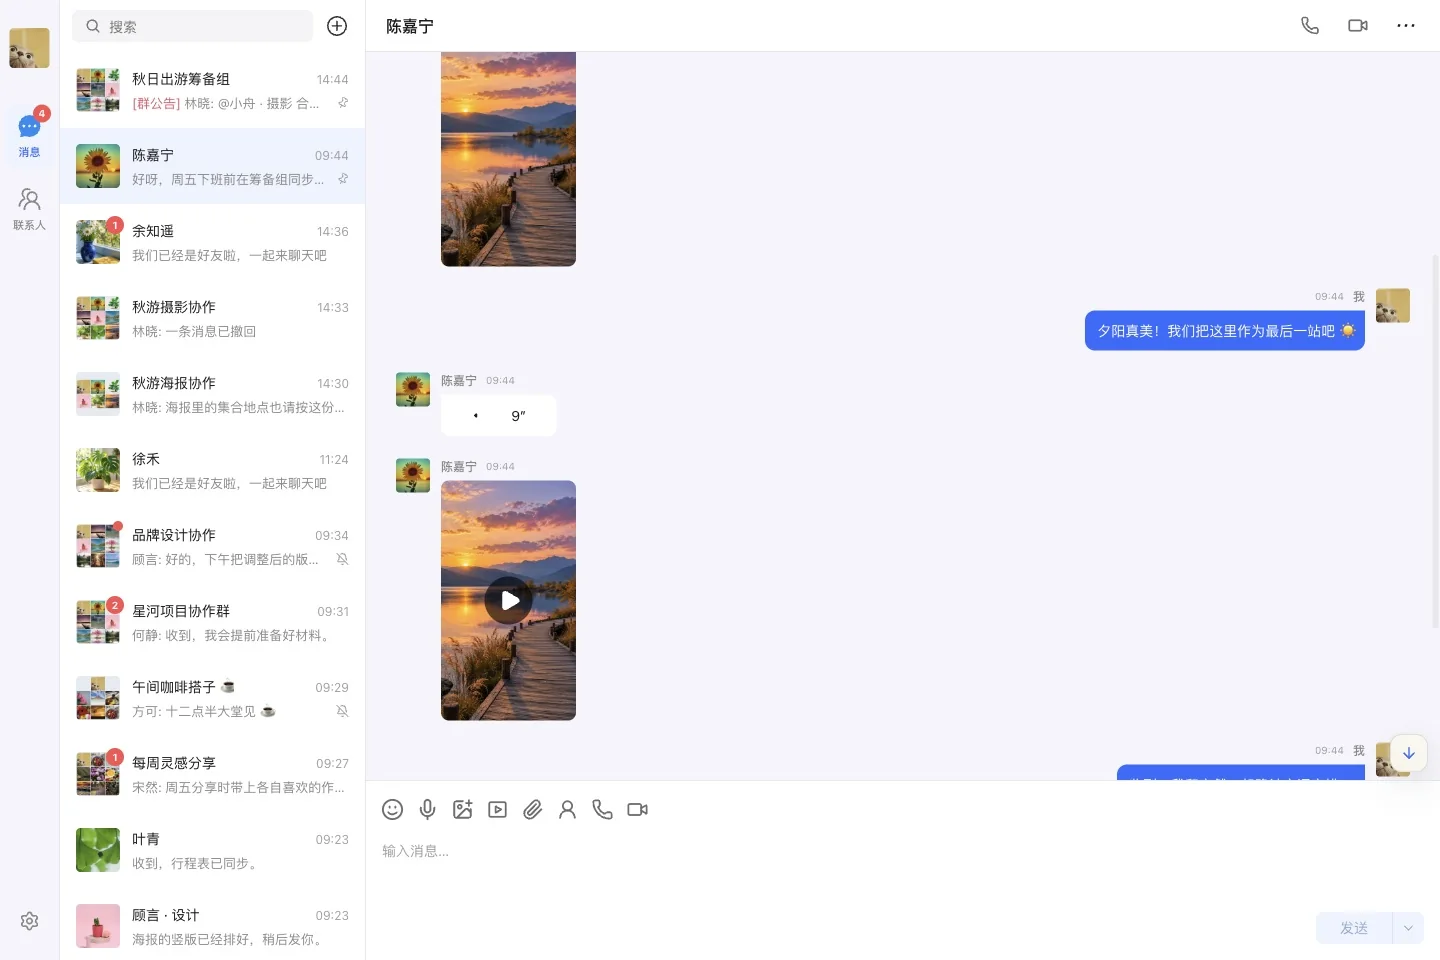Open the 顾言 · 设计 conversation

pos(212,926)
